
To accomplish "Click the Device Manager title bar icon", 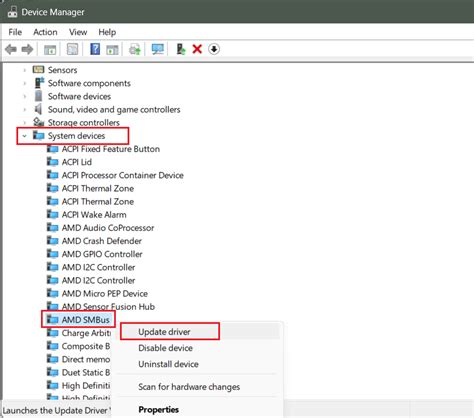I will (13, 12).
